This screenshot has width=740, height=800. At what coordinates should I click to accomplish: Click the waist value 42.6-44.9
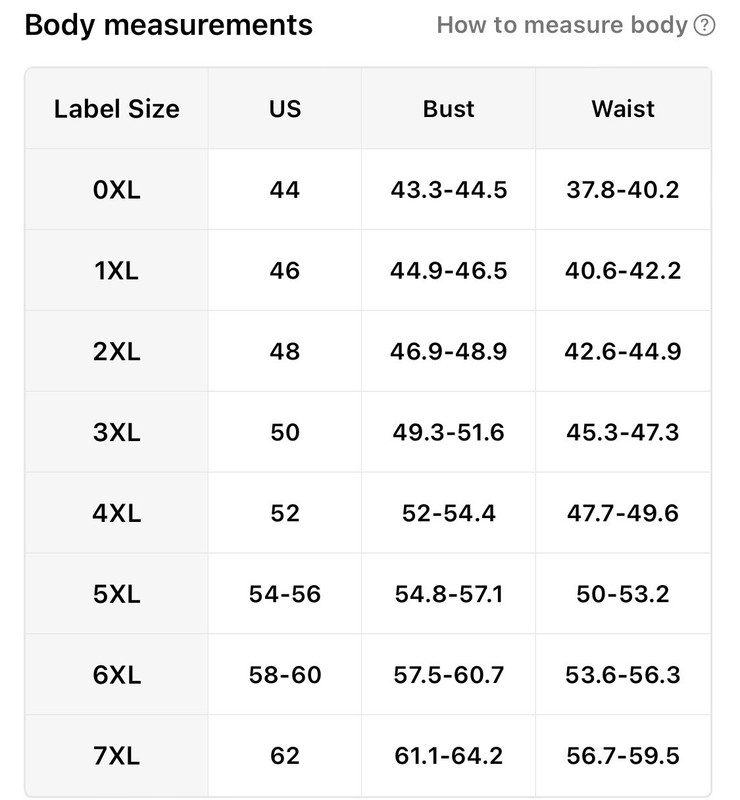623,352
